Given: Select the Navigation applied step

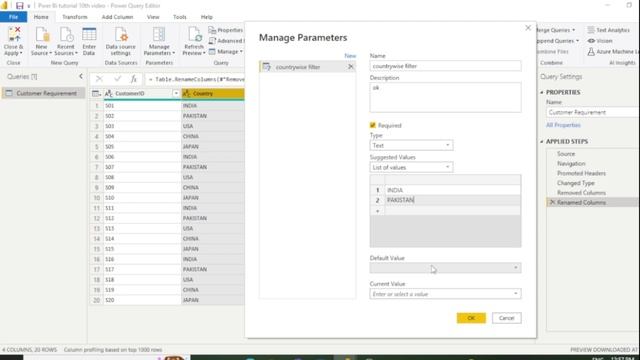Looking at the screenshot, I should click(x=571, y=164).
